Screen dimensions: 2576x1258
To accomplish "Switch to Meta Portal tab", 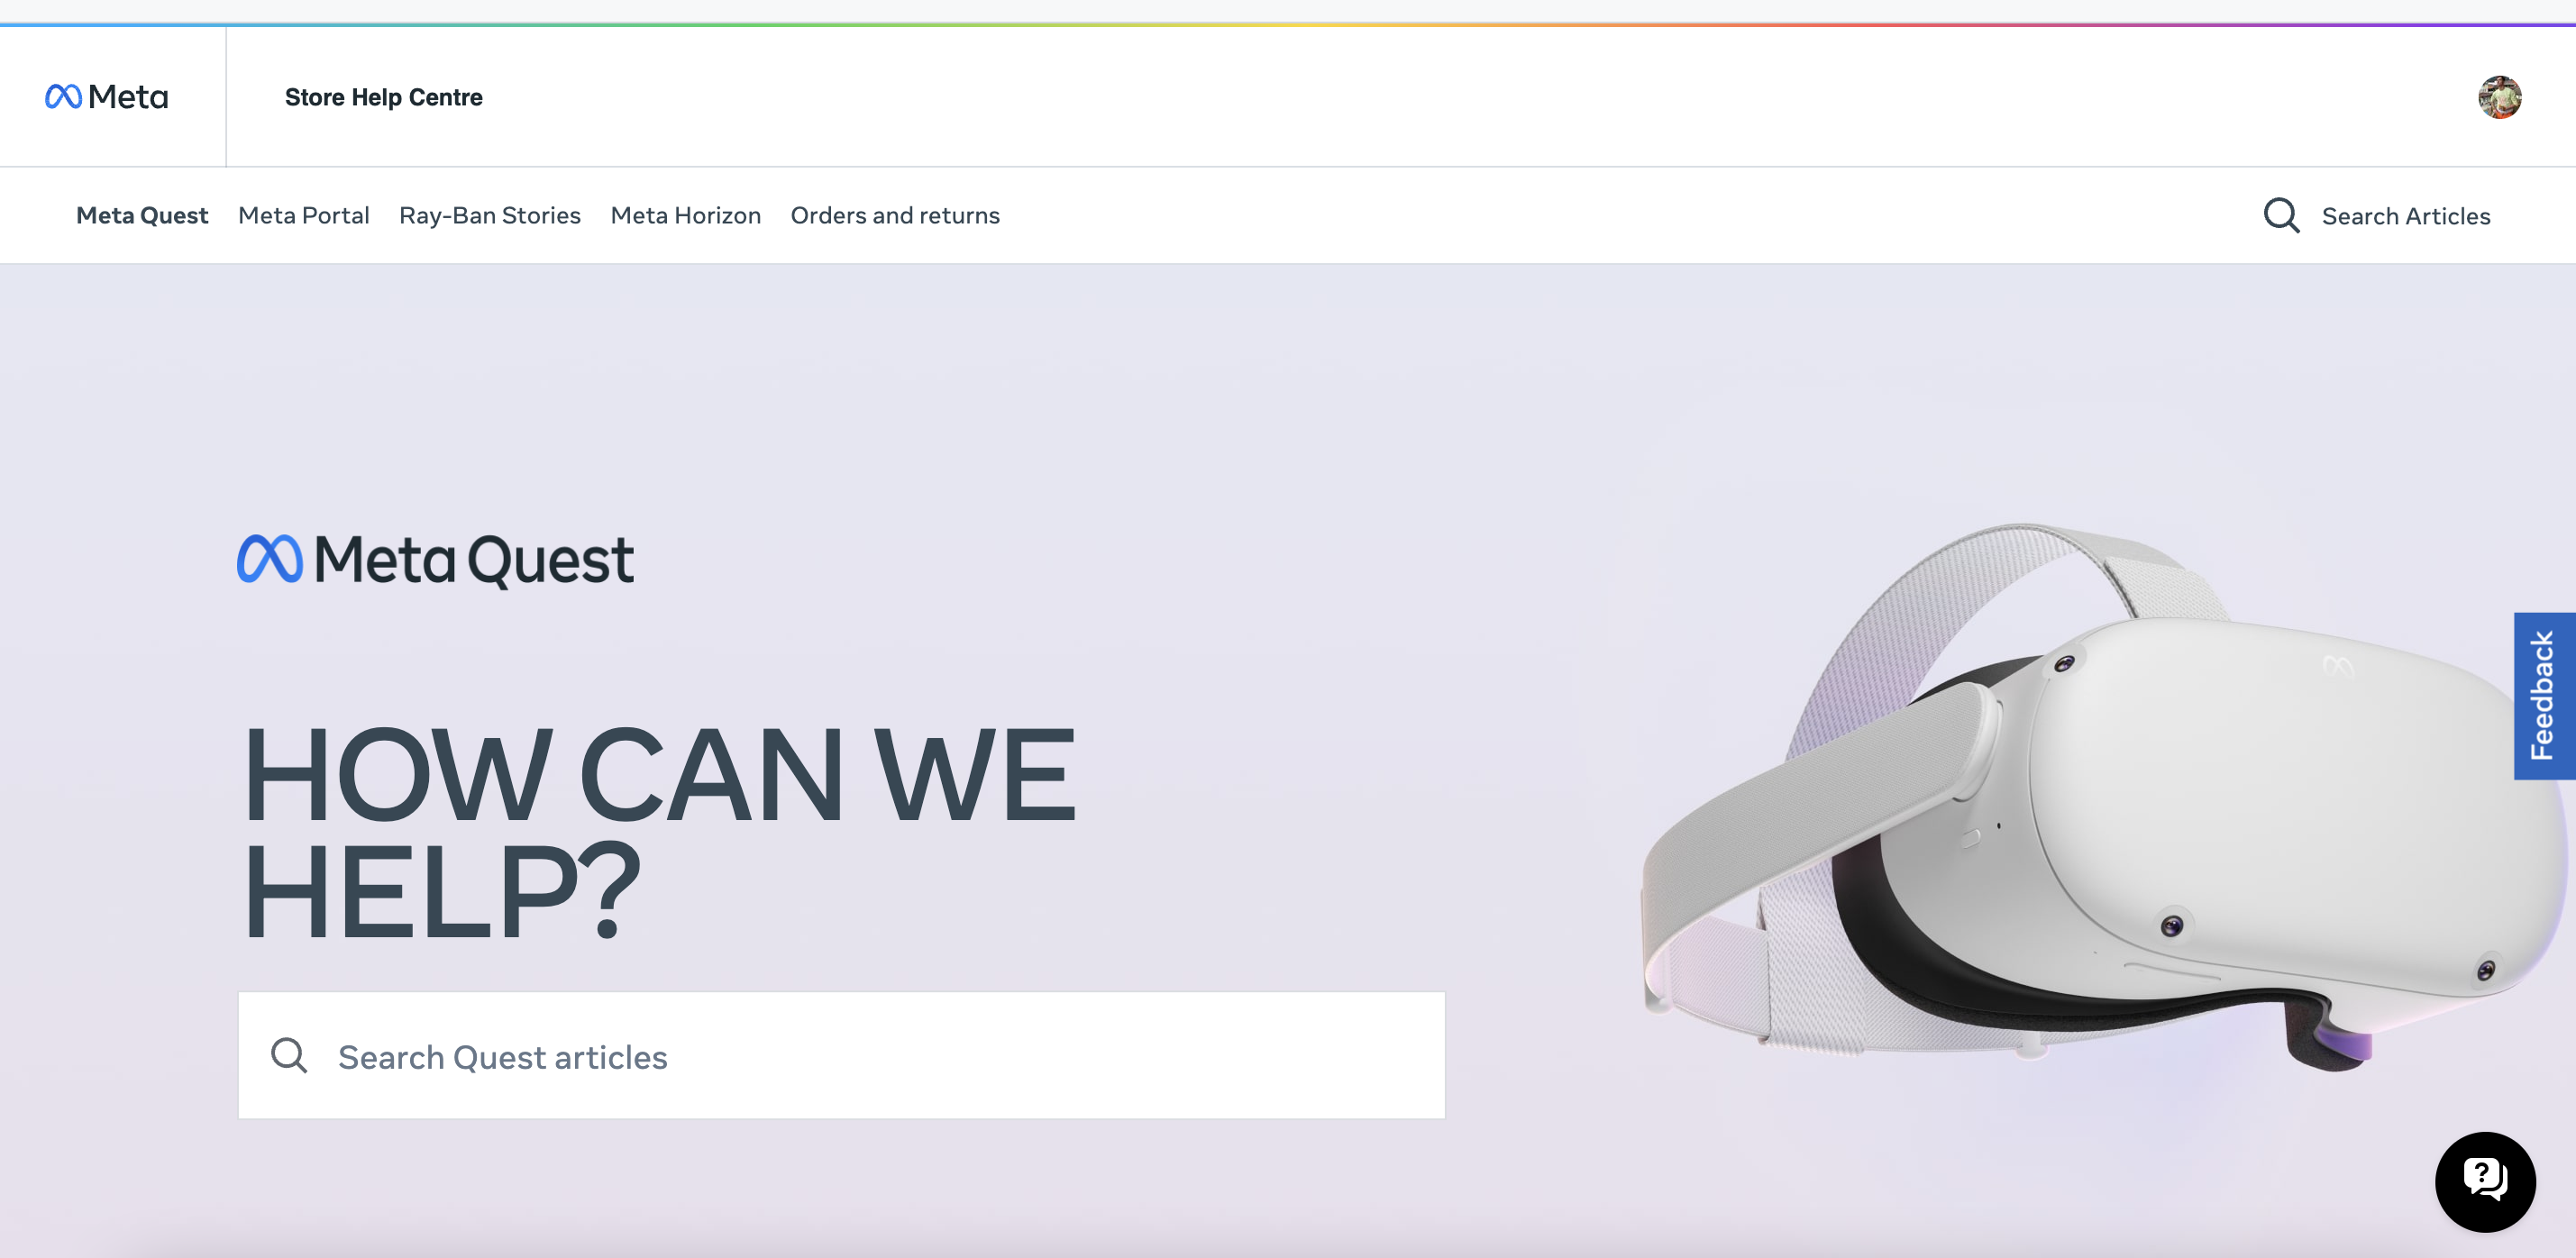I will (304, 215).
